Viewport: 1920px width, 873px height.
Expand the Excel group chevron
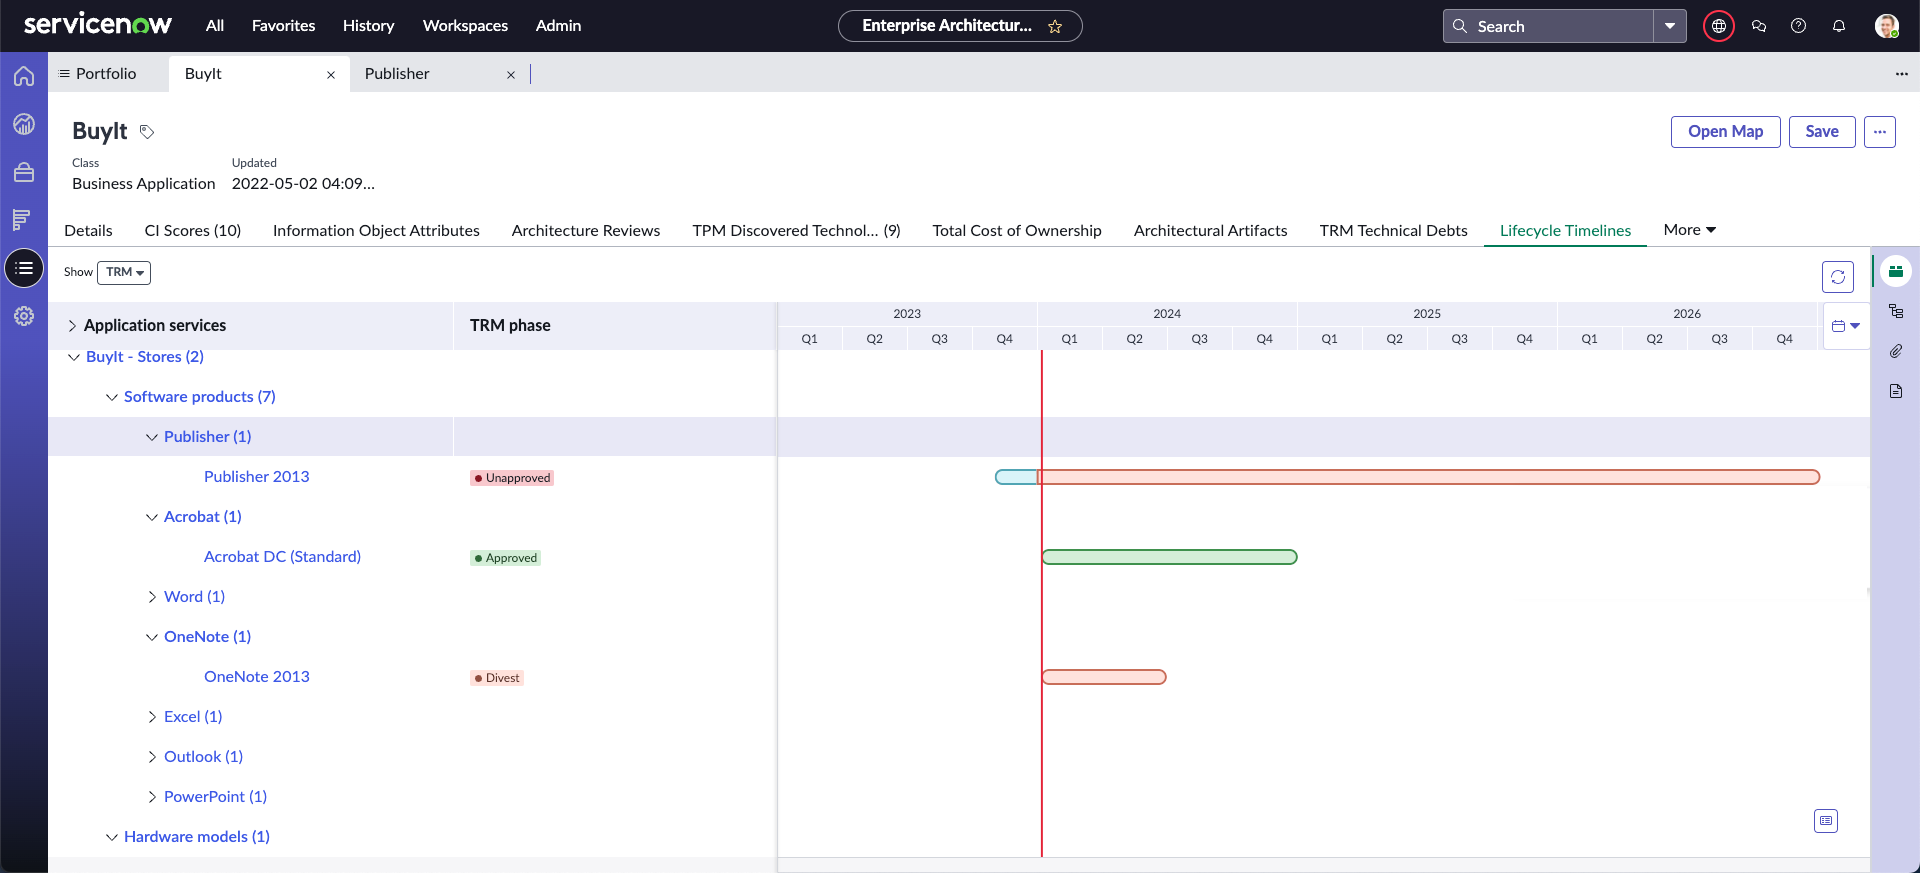pyautogui.click(x=152, y=717)
